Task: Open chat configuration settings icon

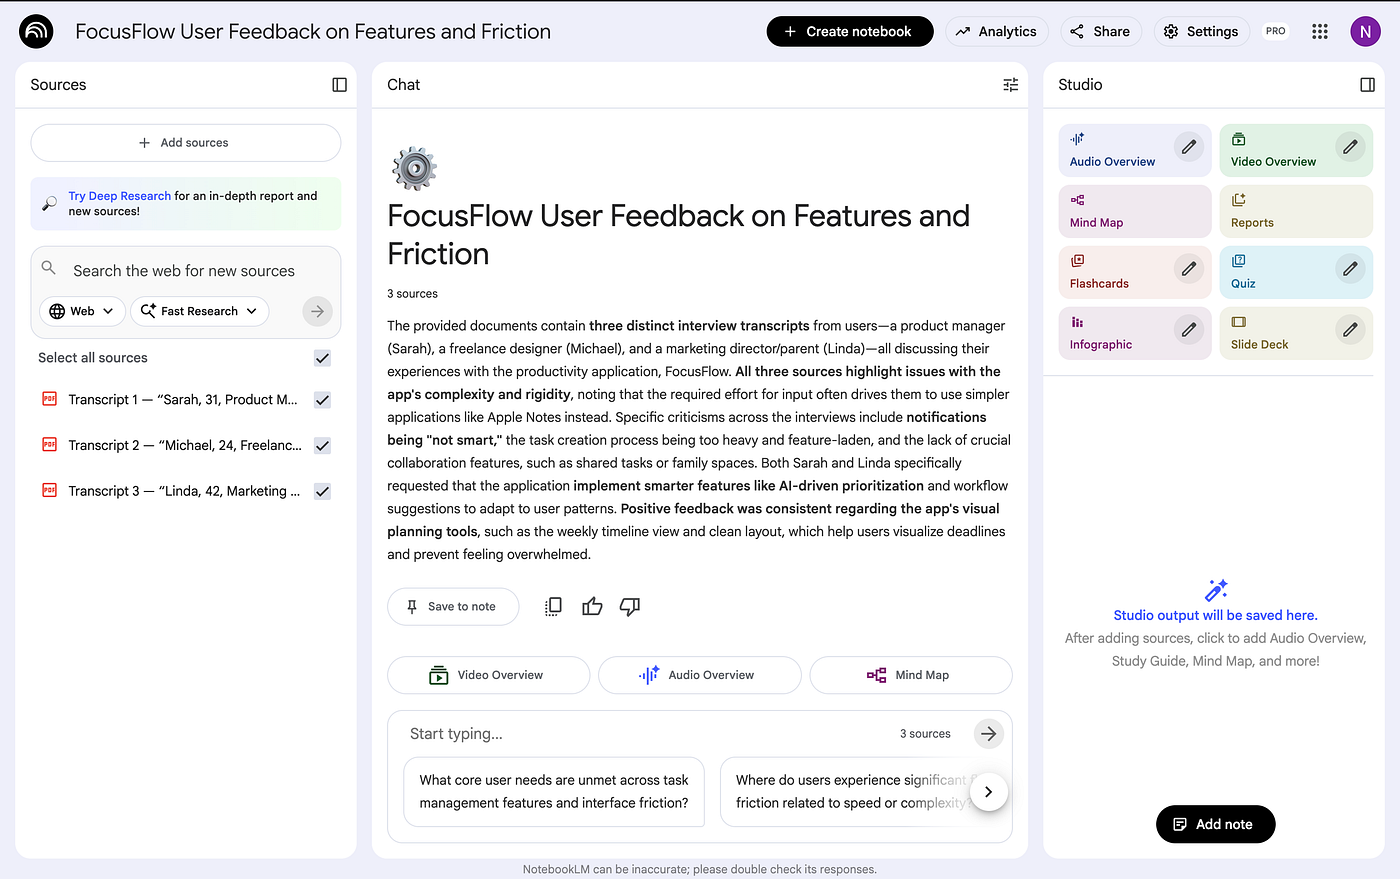Action: click(x=1010, y=85)
